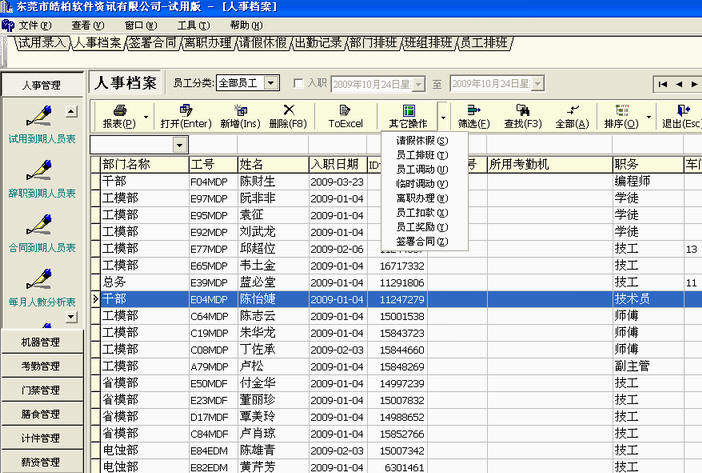702x473 pixels.
Task: Open the 筛选(F) filter tool
Action: 474,116
